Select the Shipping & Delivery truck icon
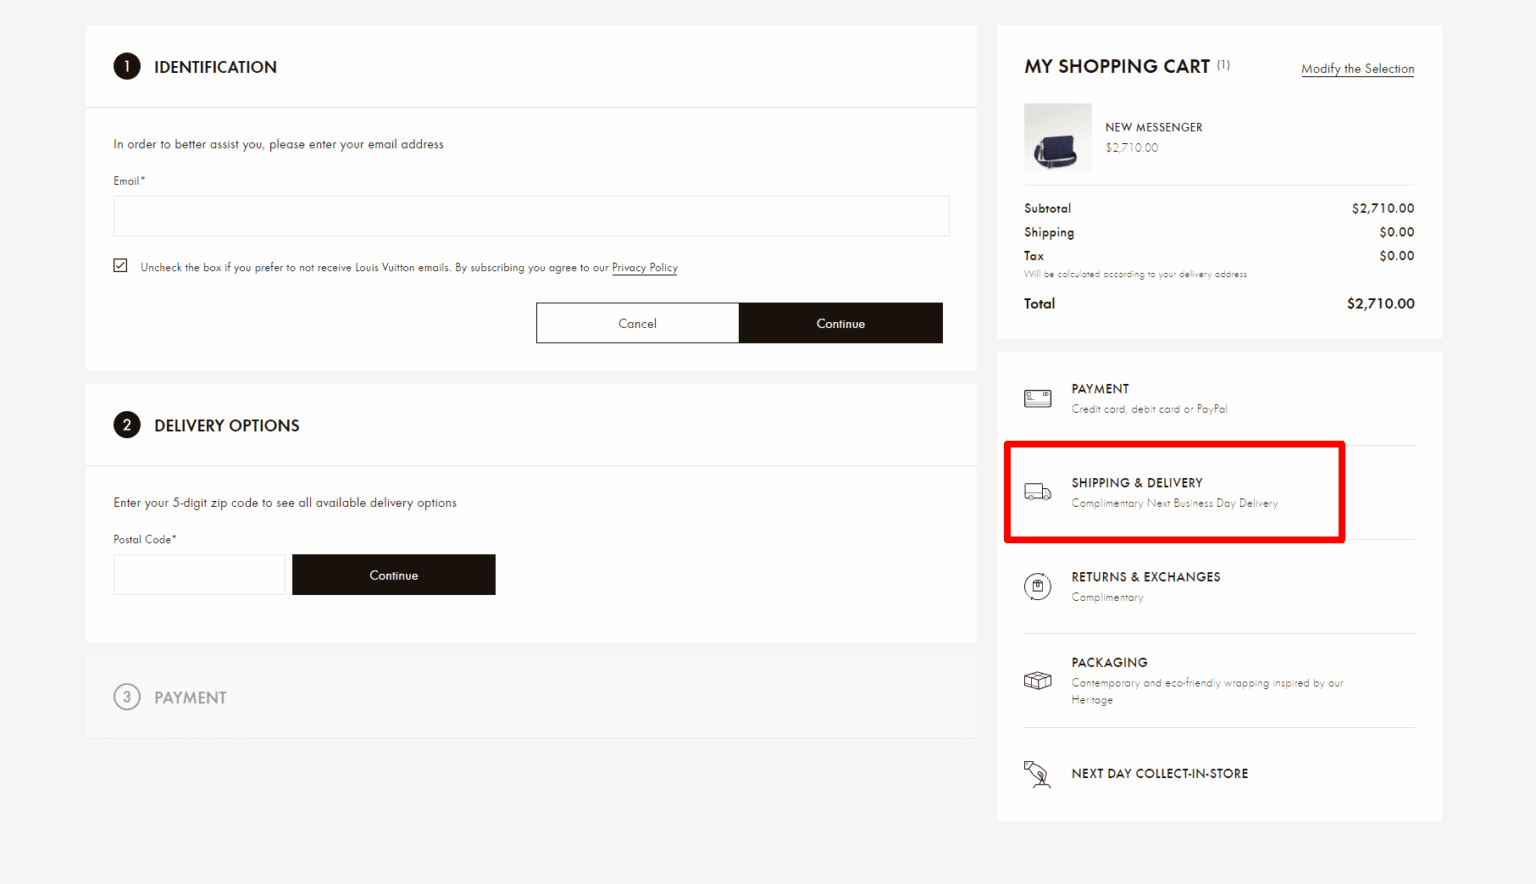Viewport: 1536px width, 884px height. click(x=1037, y=492)
